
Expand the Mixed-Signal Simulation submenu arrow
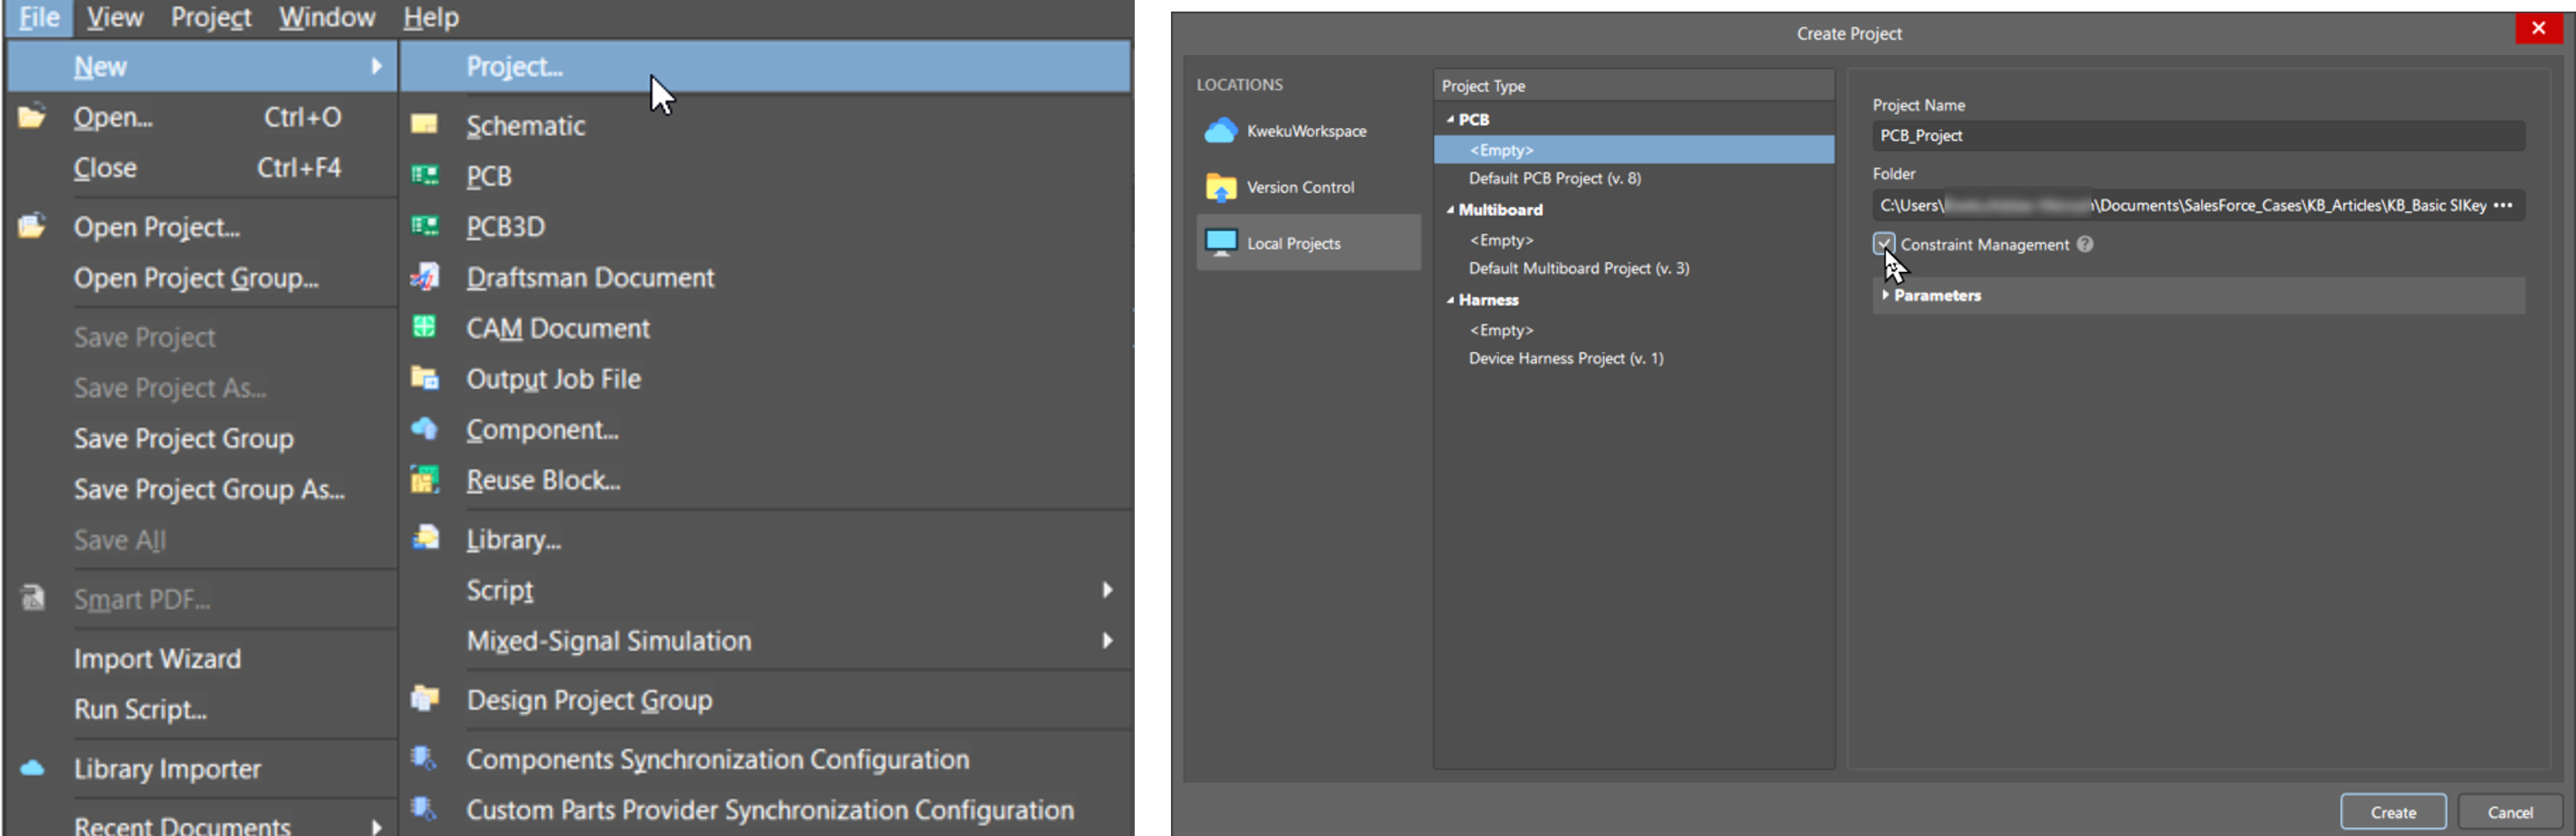tap(1107, 640)
